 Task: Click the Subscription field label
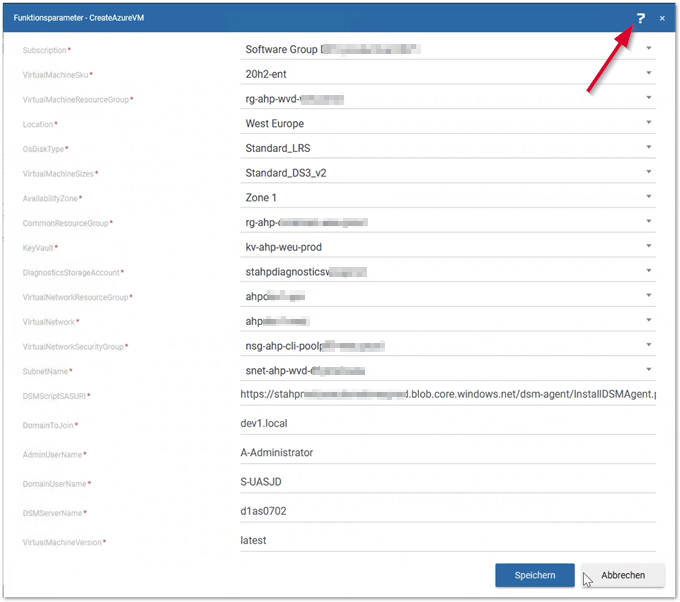click(x=44, y=50)
